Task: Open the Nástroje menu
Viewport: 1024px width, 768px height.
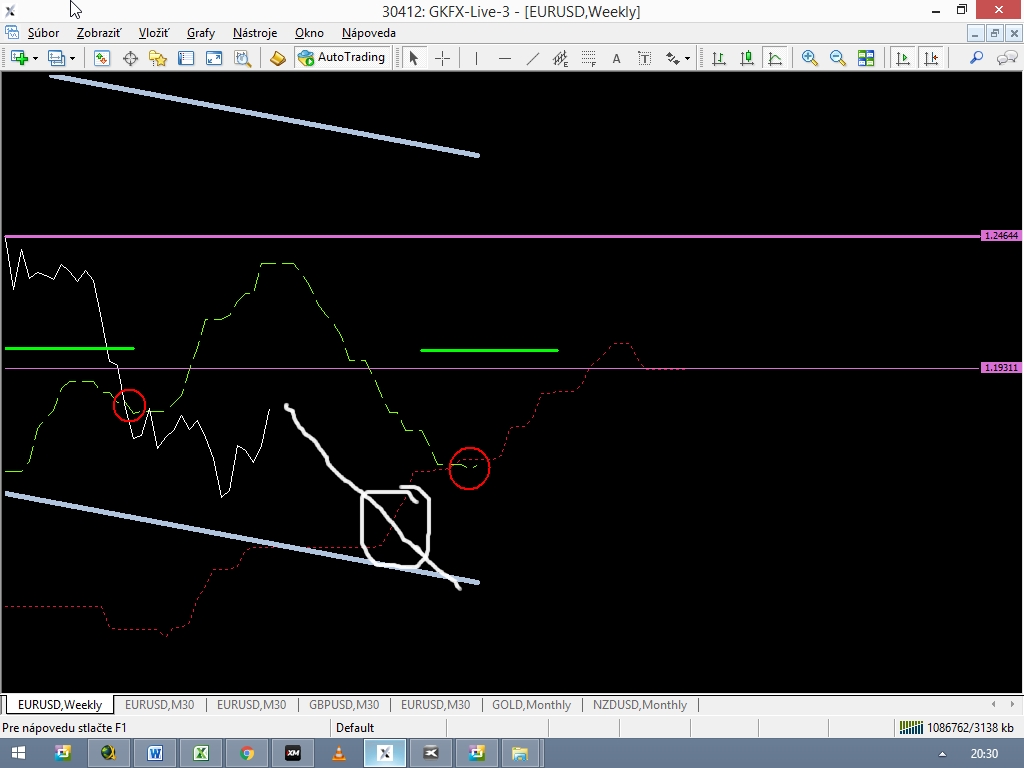Action: pos(254,33)
